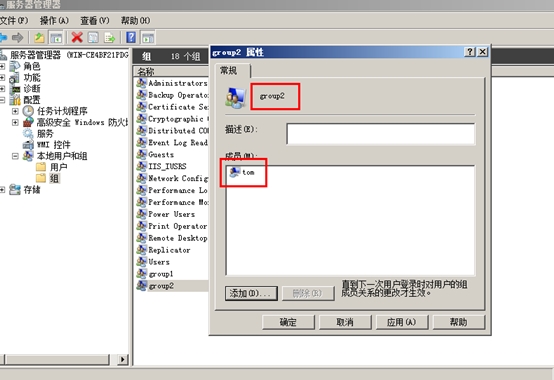Select the Users group row
554x380 pixels.
point(153,262)
